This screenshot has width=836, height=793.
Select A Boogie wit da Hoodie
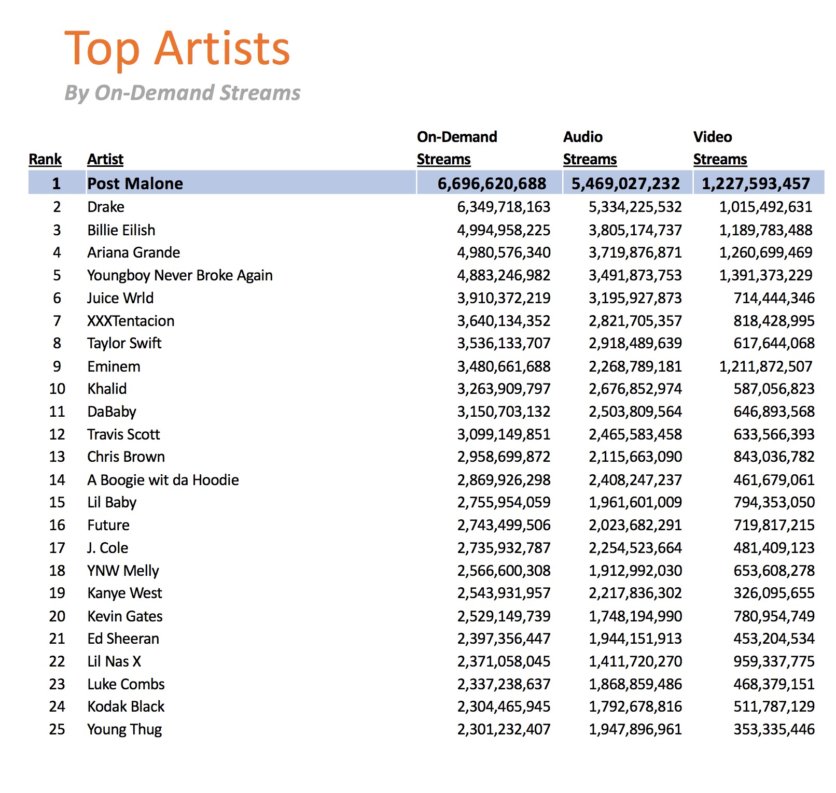tap(163, 480)
